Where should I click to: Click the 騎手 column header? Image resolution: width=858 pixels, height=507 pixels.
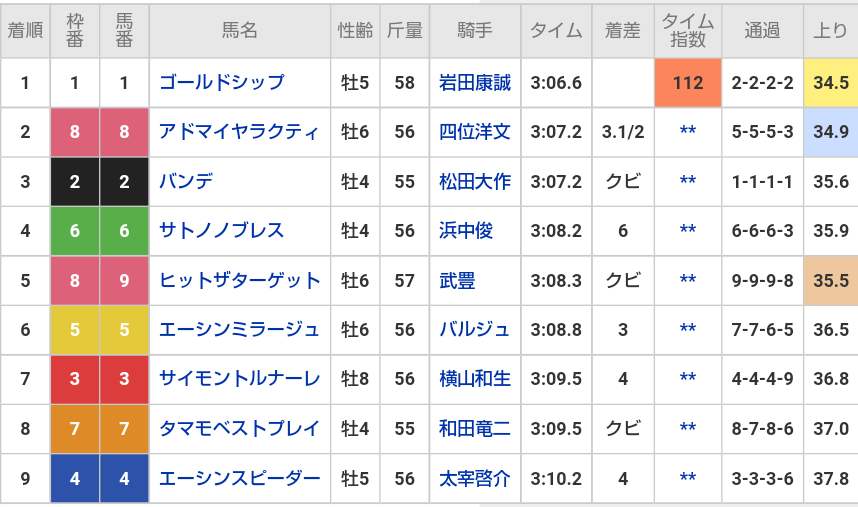[475, 30]
